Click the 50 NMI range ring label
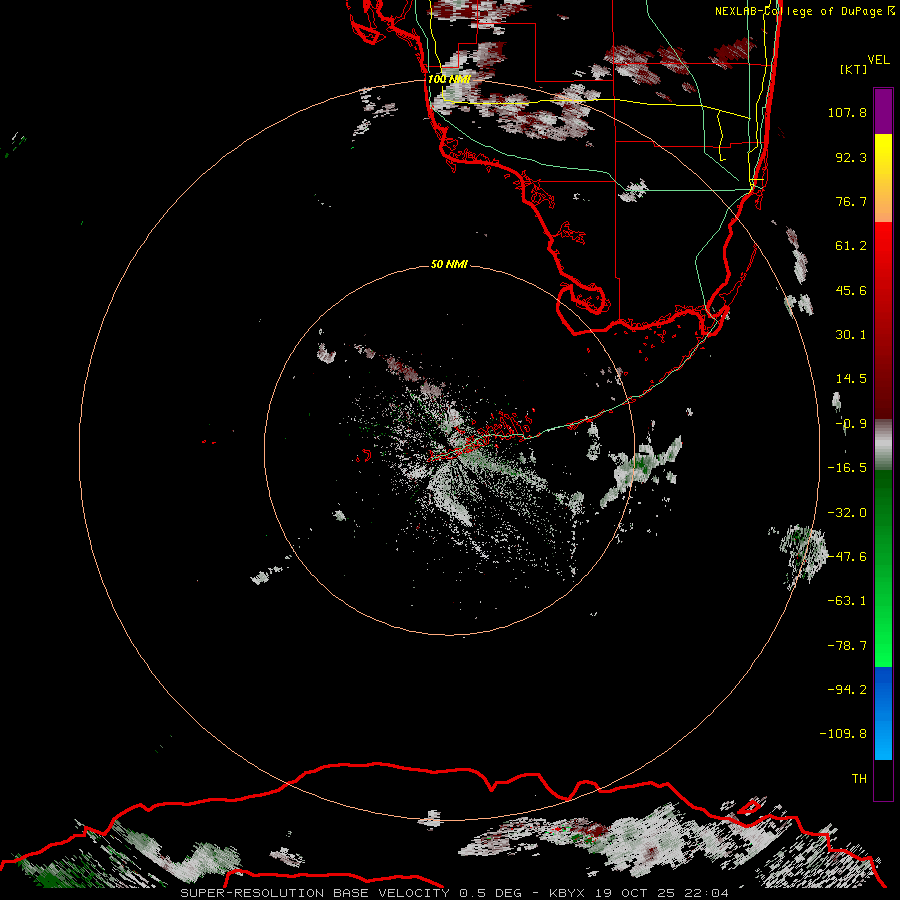The image size is (900, 900). (449, 264)
